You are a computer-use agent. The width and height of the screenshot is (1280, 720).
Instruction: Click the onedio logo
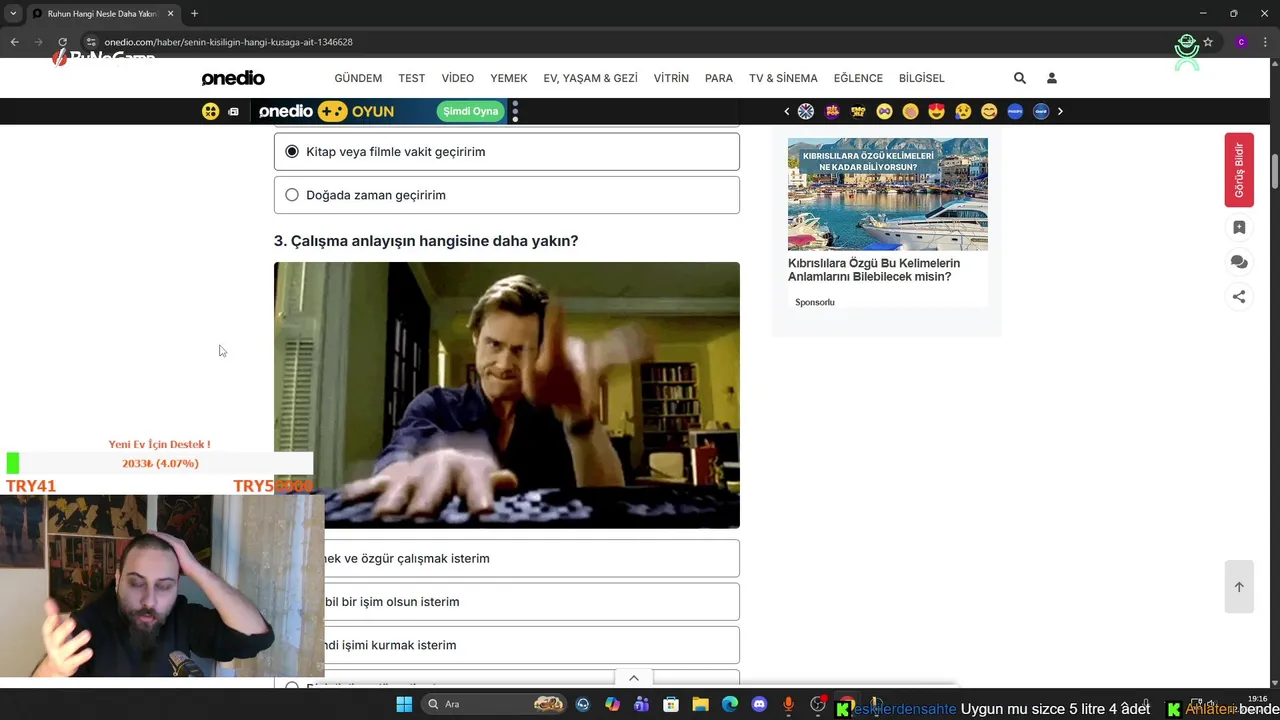tap(233, 78)
